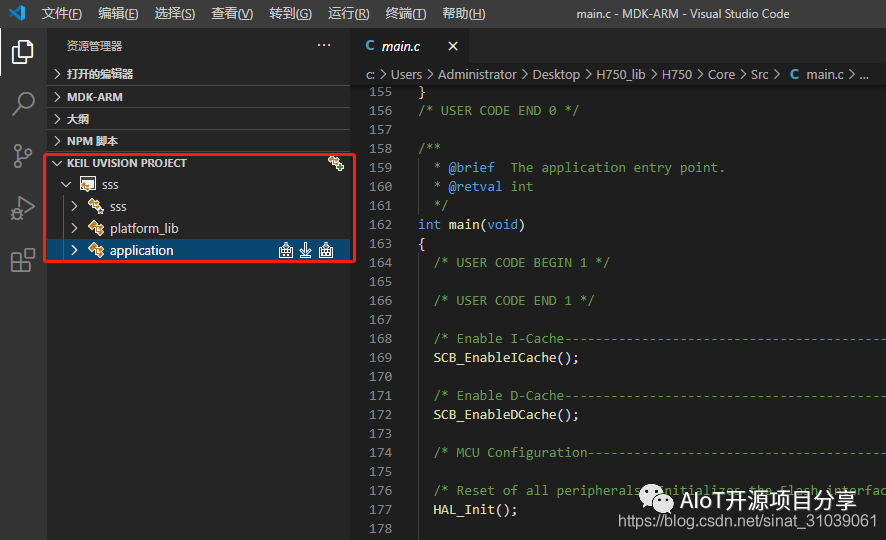
Task: Click H750_lib in the breadcrumb path
Action: pyautogui.click(x=620, y=75)
